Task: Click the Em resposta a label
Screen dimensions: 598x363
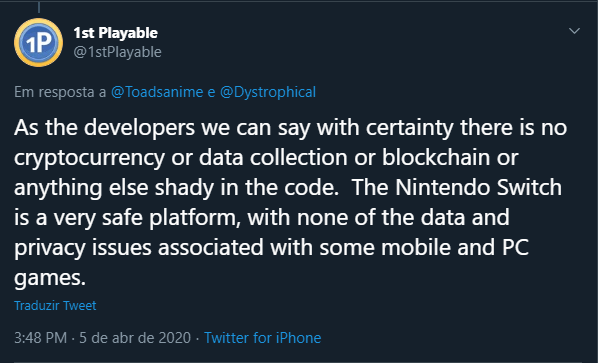Action: pos(60,92)
